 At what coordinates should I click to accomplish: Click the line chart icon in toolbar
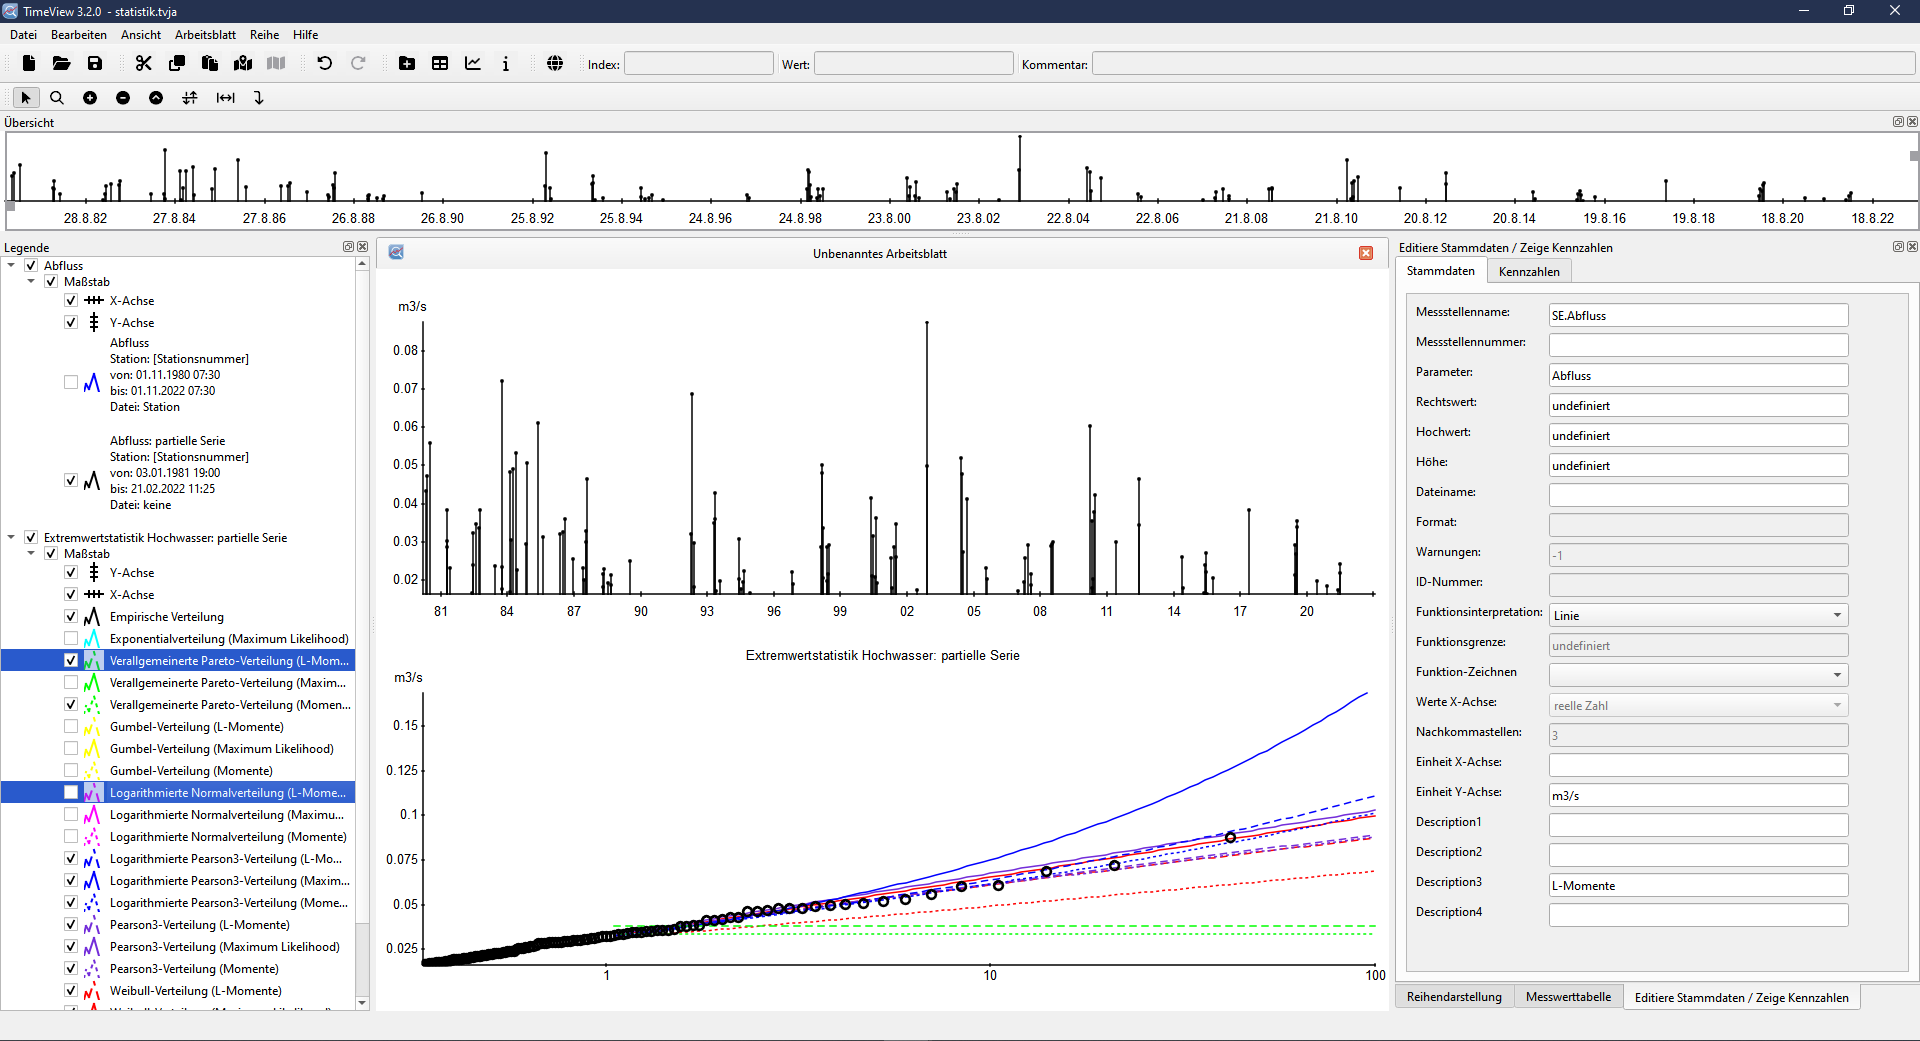473,64
